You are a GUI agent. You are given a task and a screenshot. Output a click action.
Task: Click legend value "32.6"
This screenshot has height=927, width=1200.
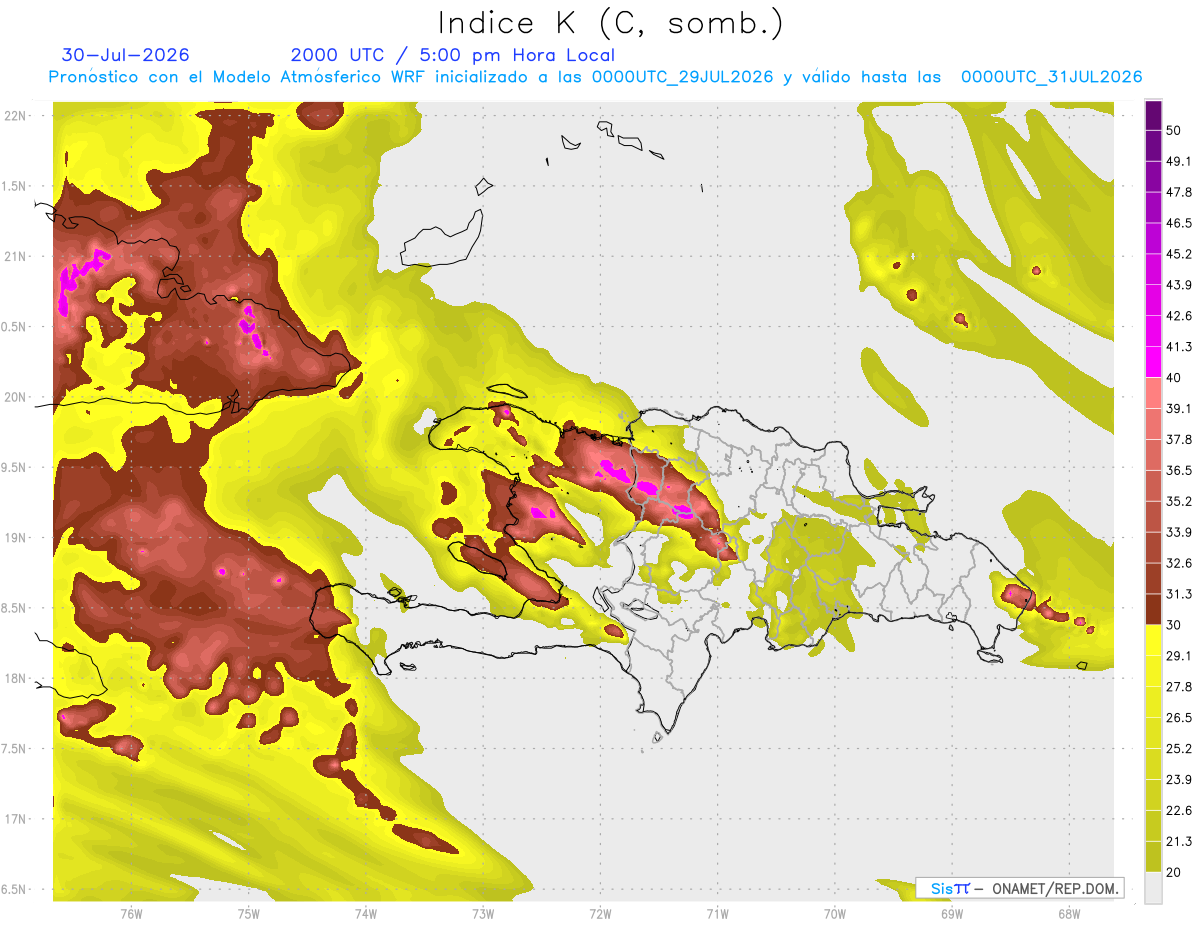pos(1179,563)
